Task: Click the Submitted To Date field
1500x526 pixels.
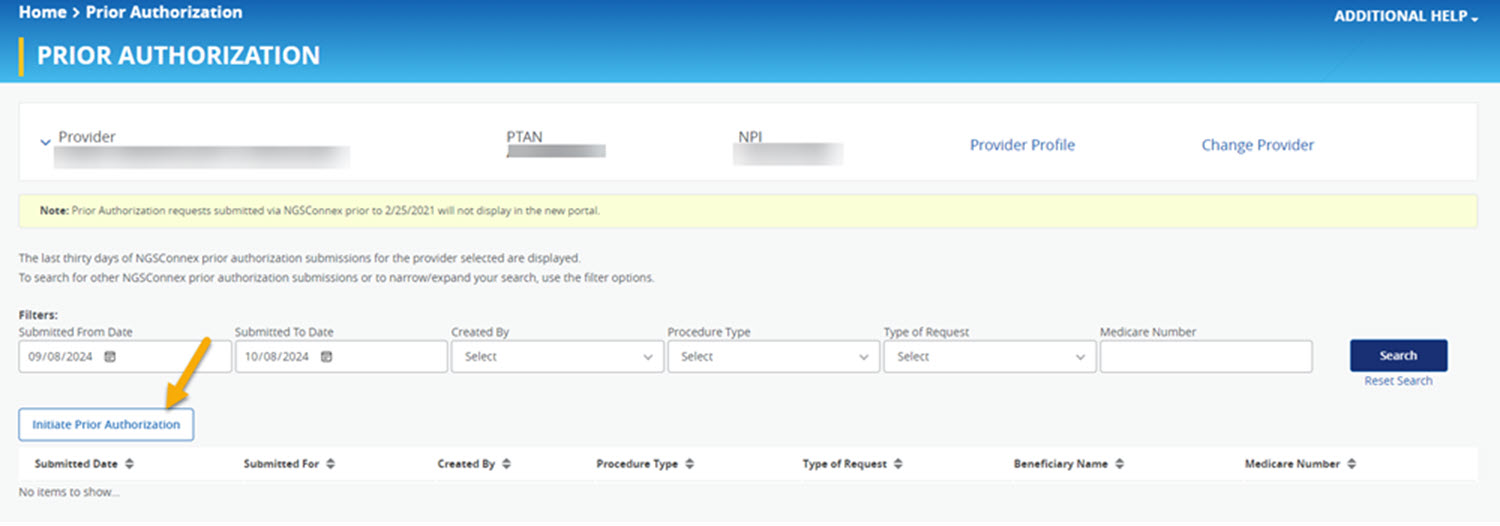Action: pyautogui.click(x=341, y=357)
